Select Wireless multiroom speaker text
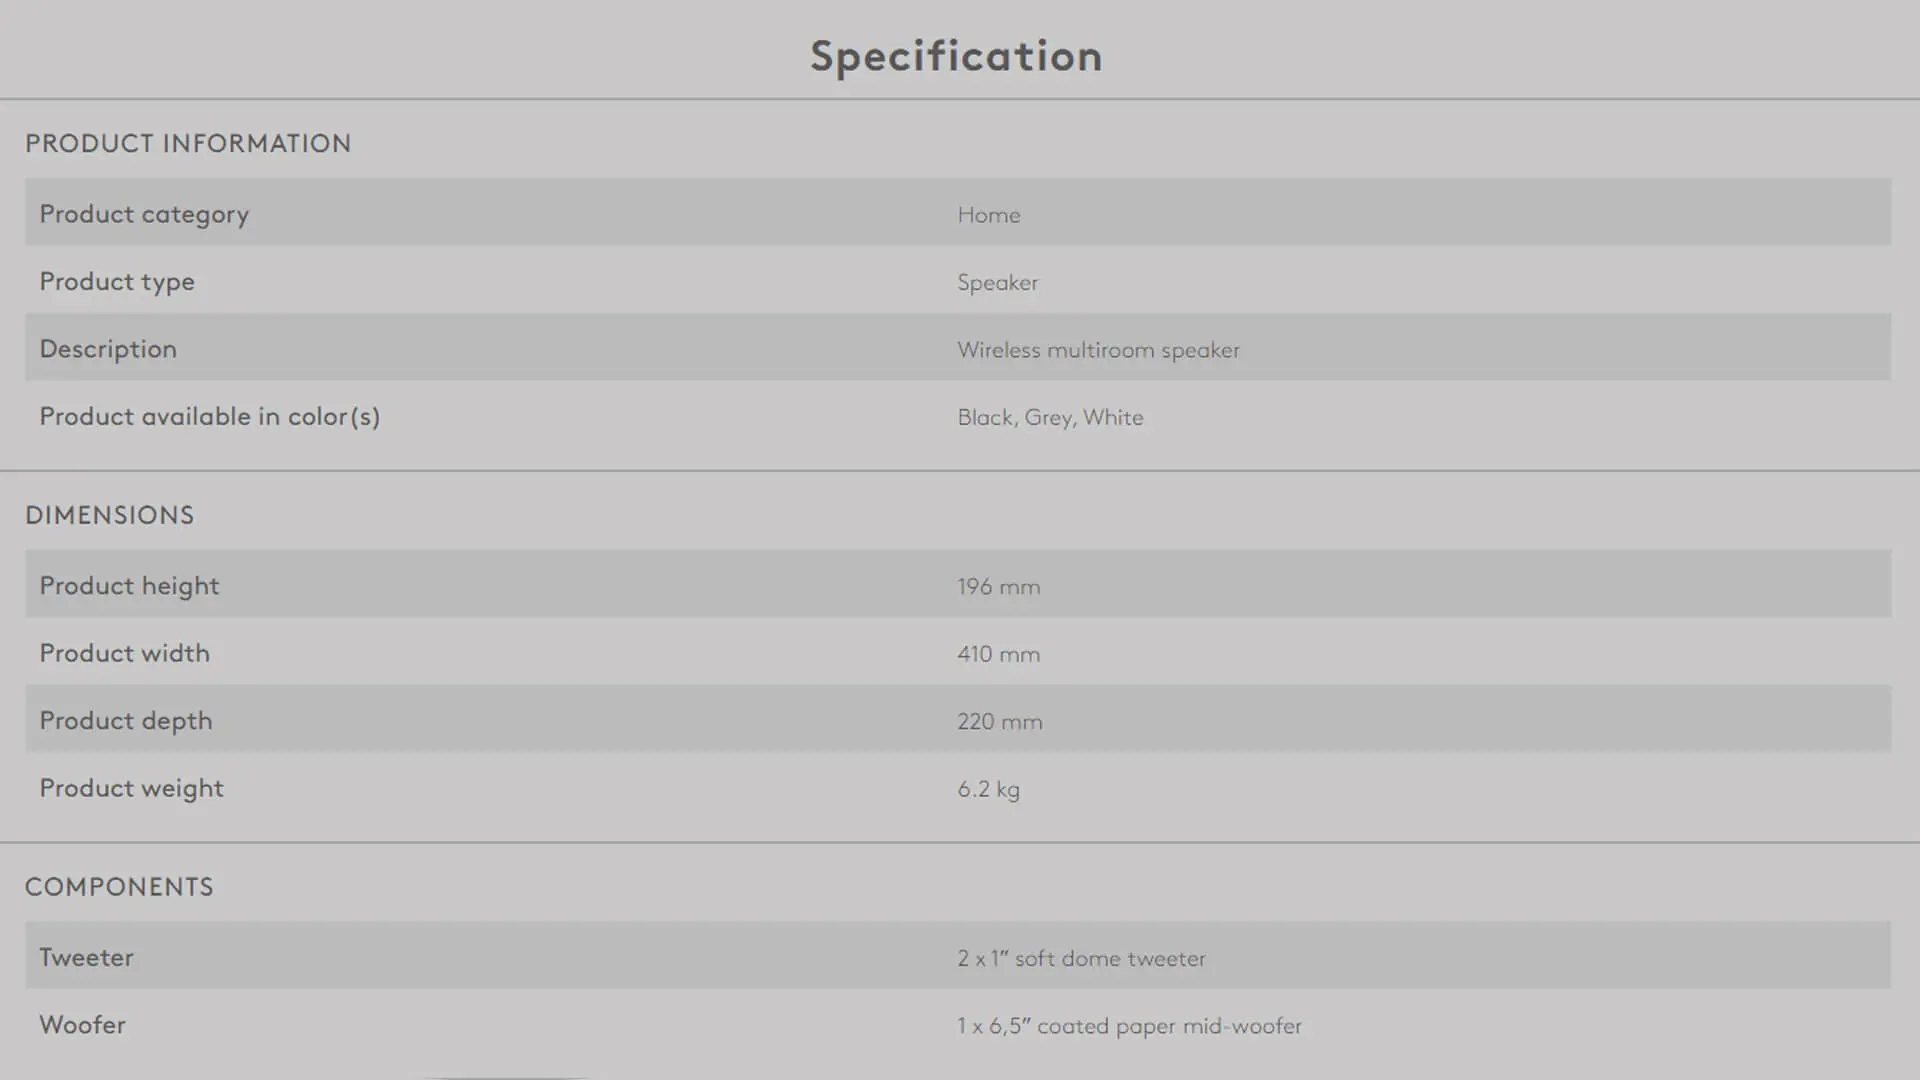 click(x=1099, y=350)
